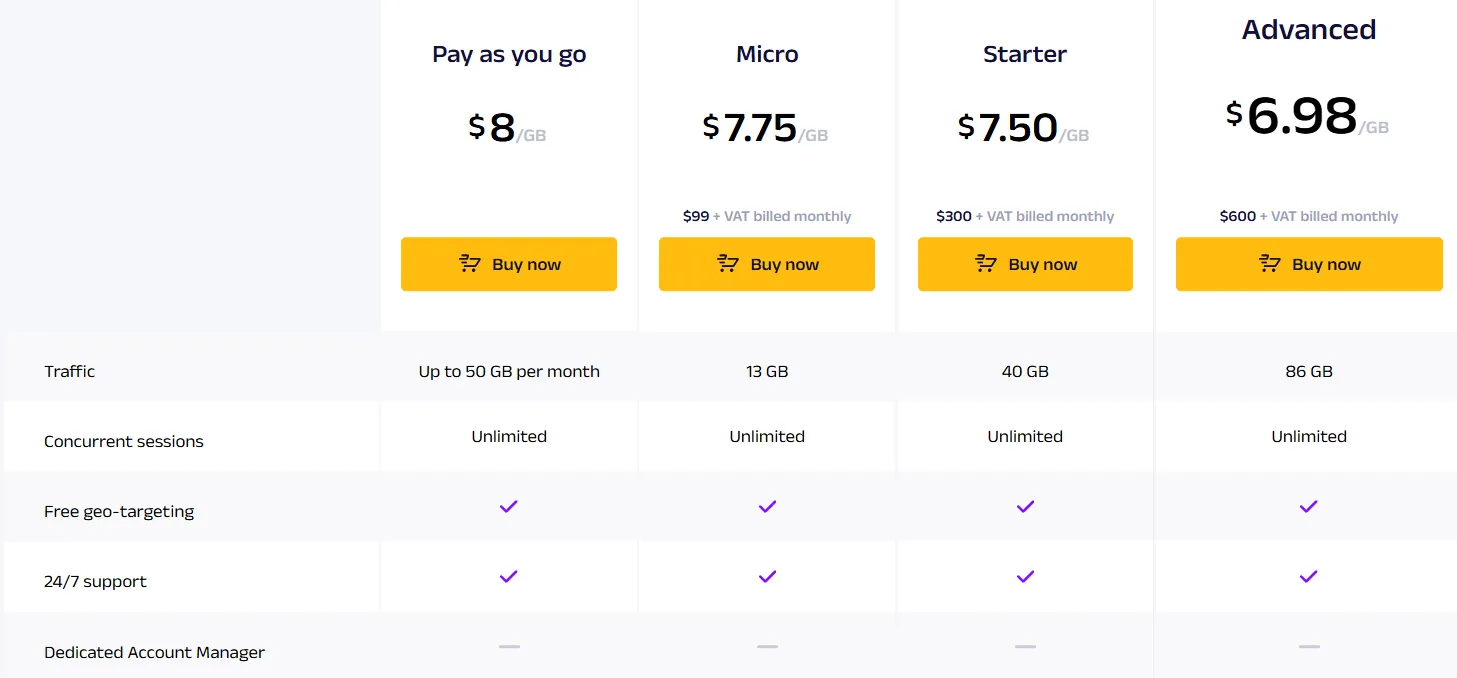1457x678 pixels.
Task: Click cart icon in Advanced plan button
Action: [x=1270, y=264]
